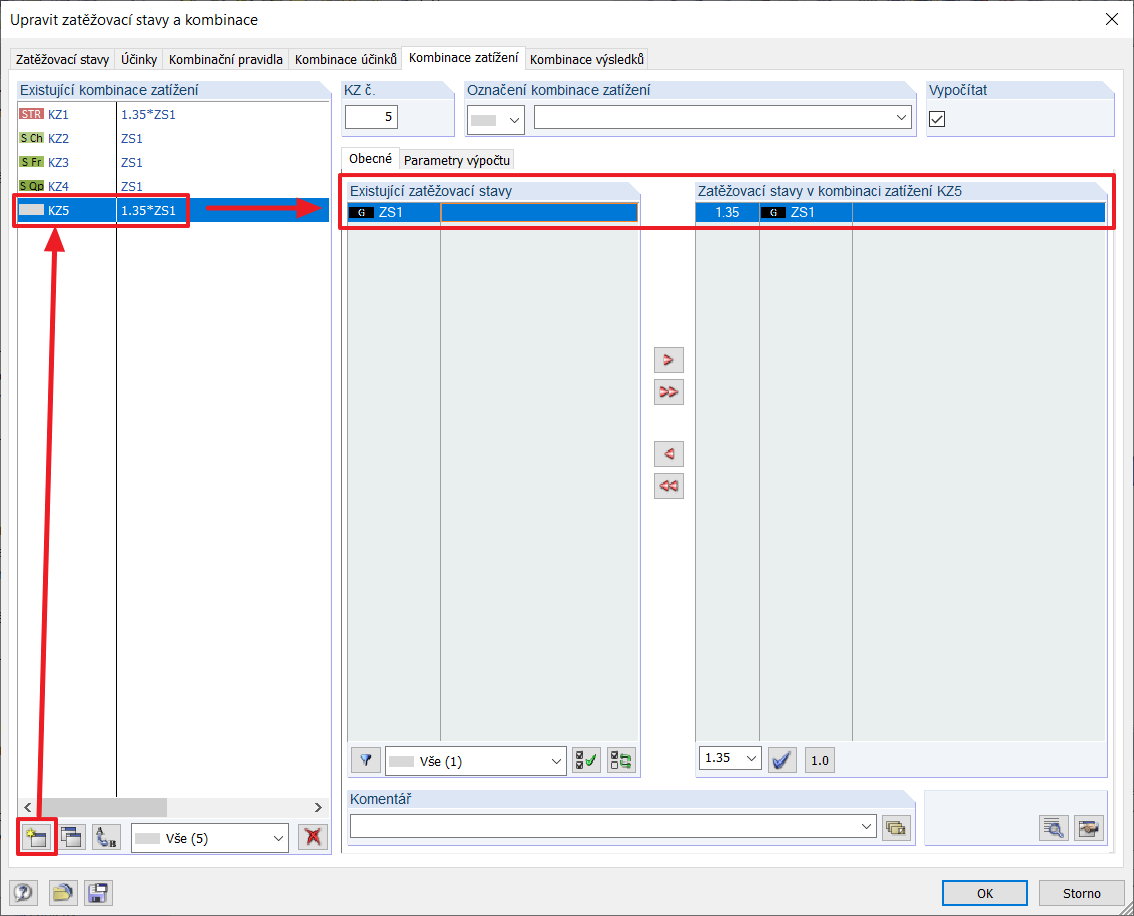
Task: Close the dialog window
Action: pos(1112,20)
